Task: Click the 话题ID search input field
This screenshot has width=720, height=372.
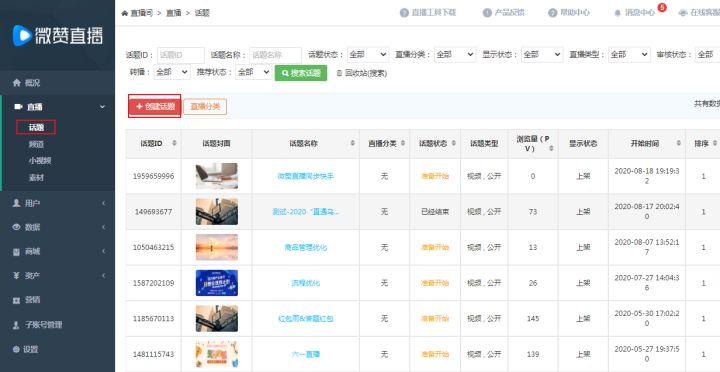Action: [x=181, y=55]
